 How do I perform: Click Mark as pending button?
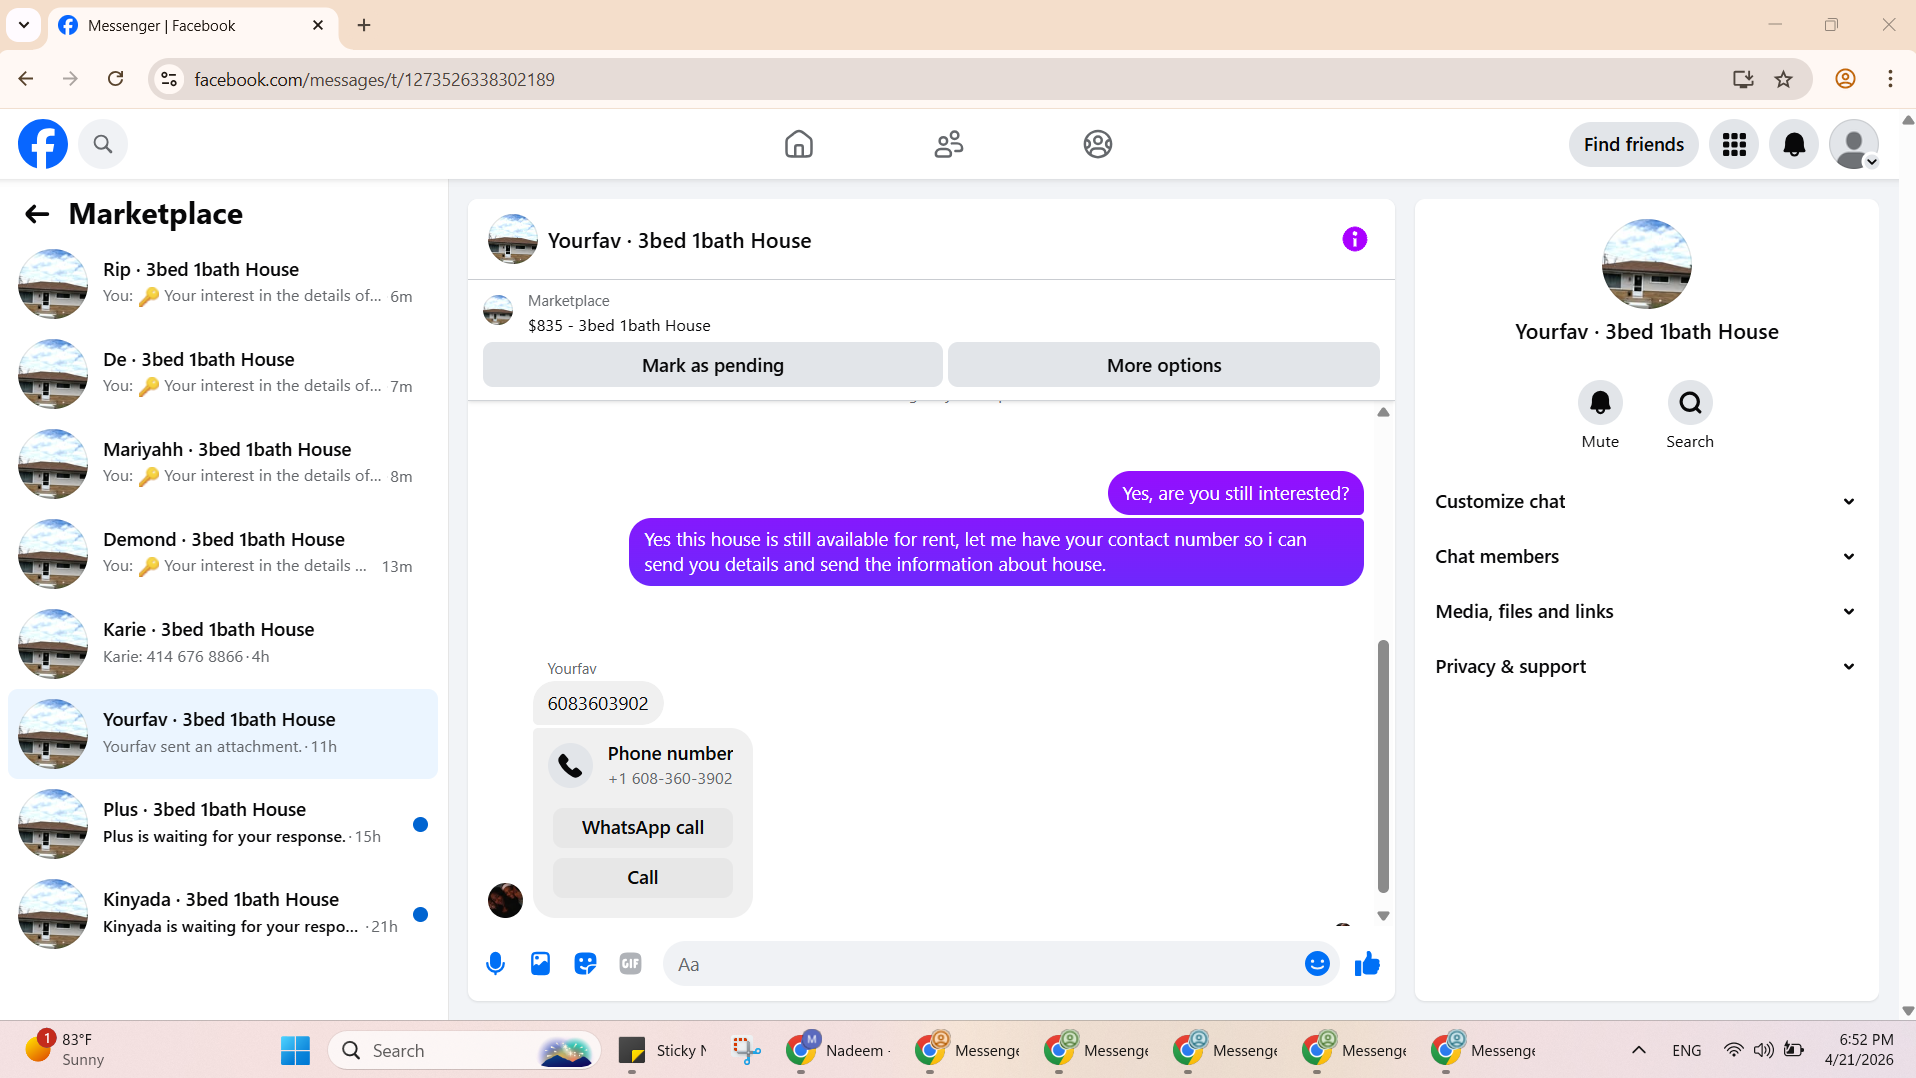[x=713, y=365]
